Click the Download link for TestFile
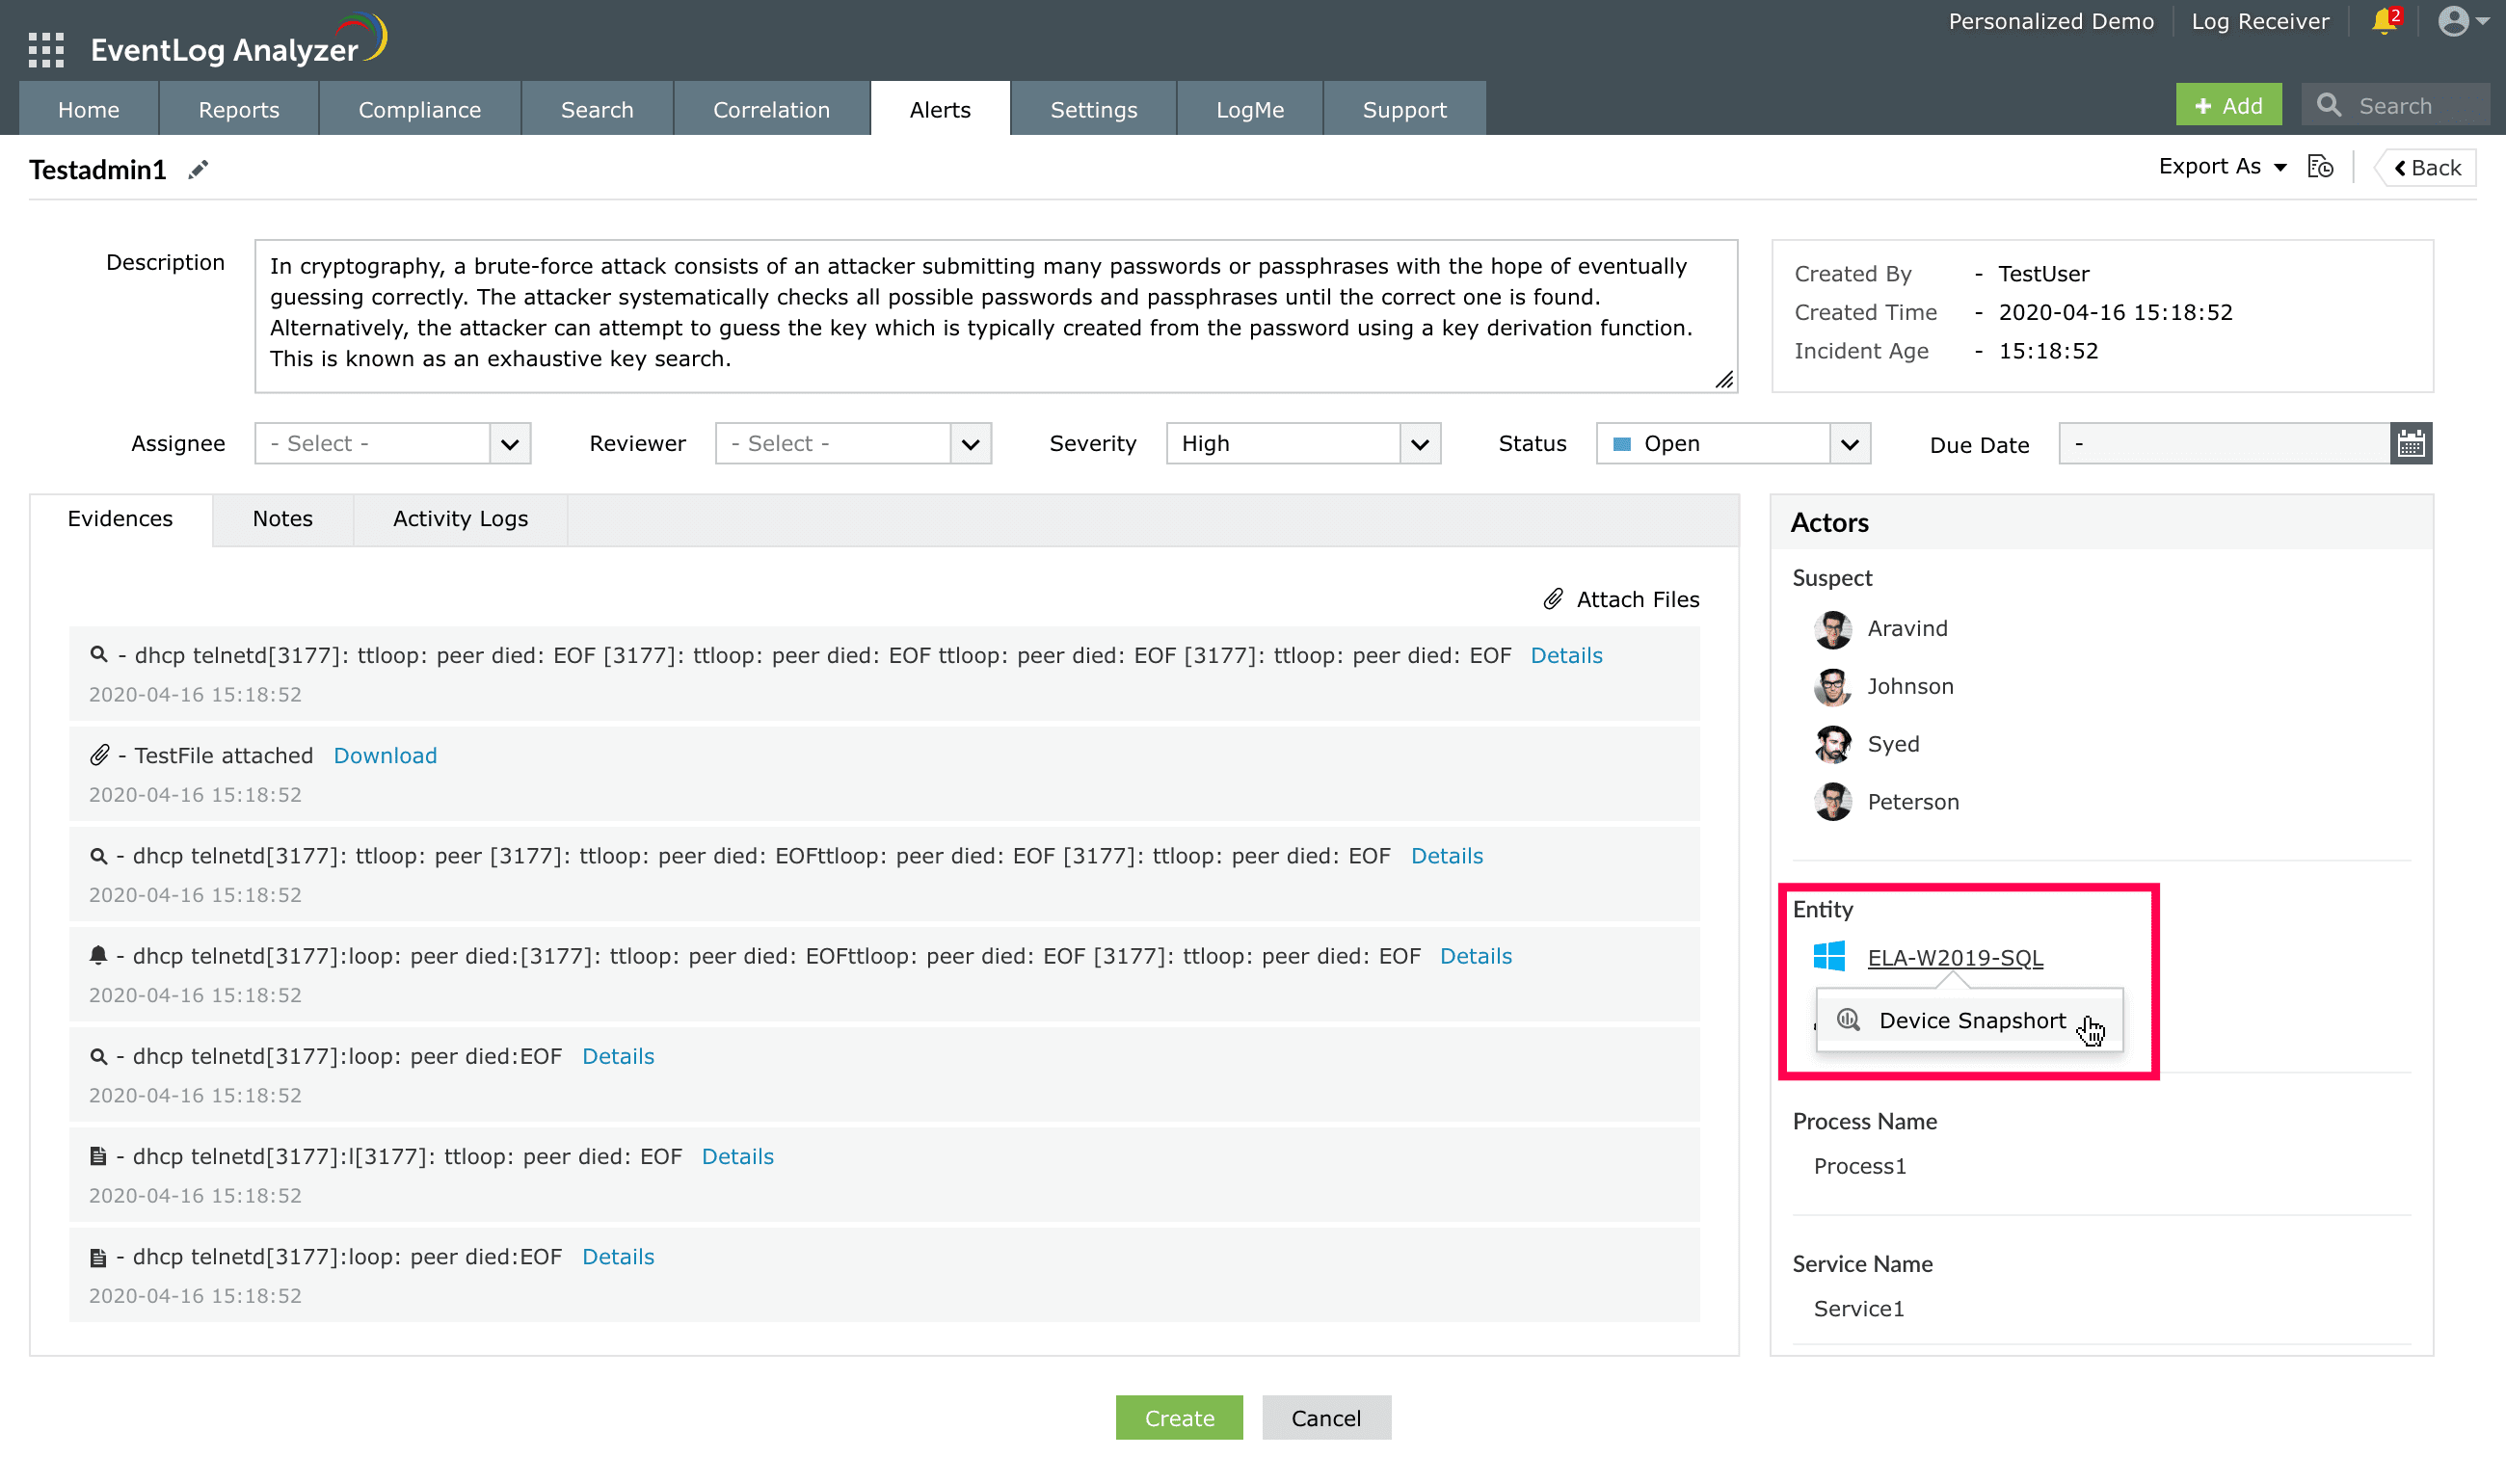Screen dimensions: 2506x1484 (385, 756)
